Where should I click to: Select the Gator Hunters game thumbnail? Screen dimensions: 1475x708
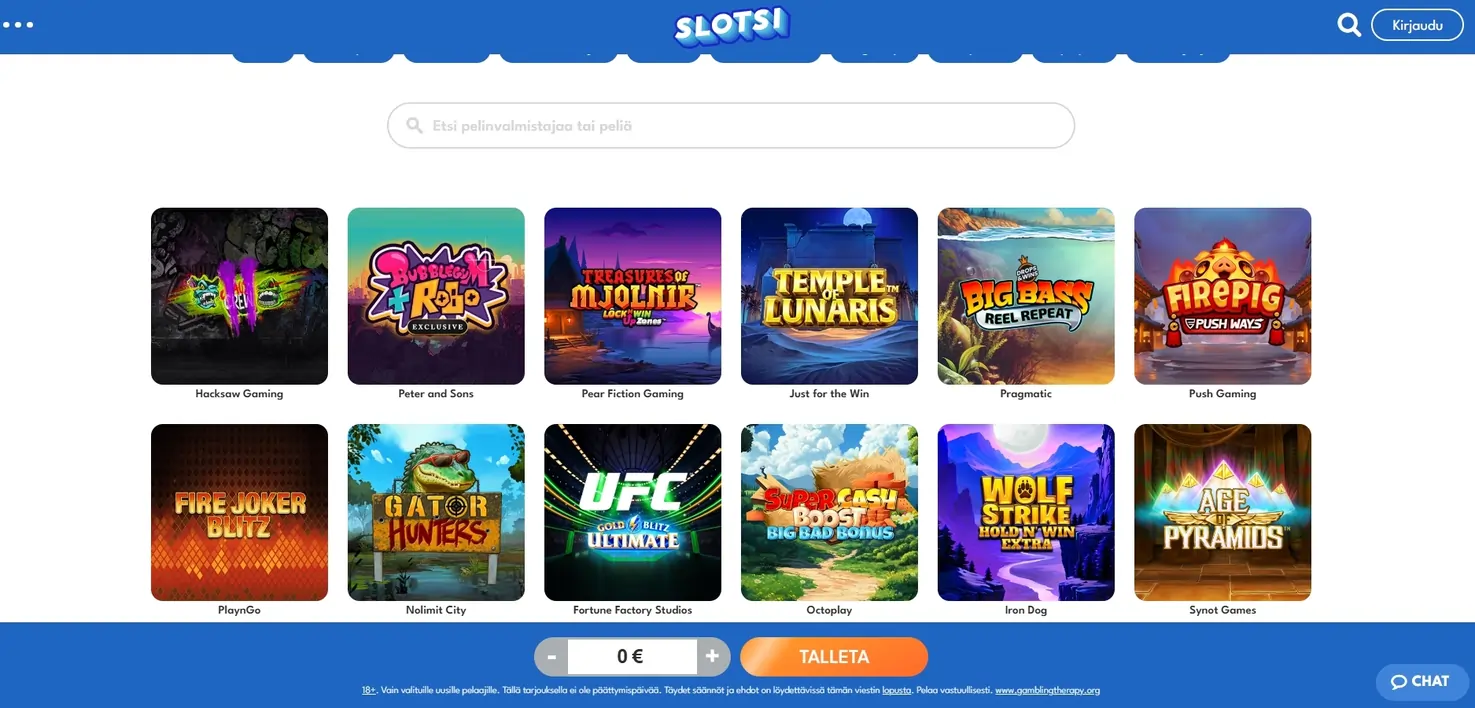click(436, 512)
